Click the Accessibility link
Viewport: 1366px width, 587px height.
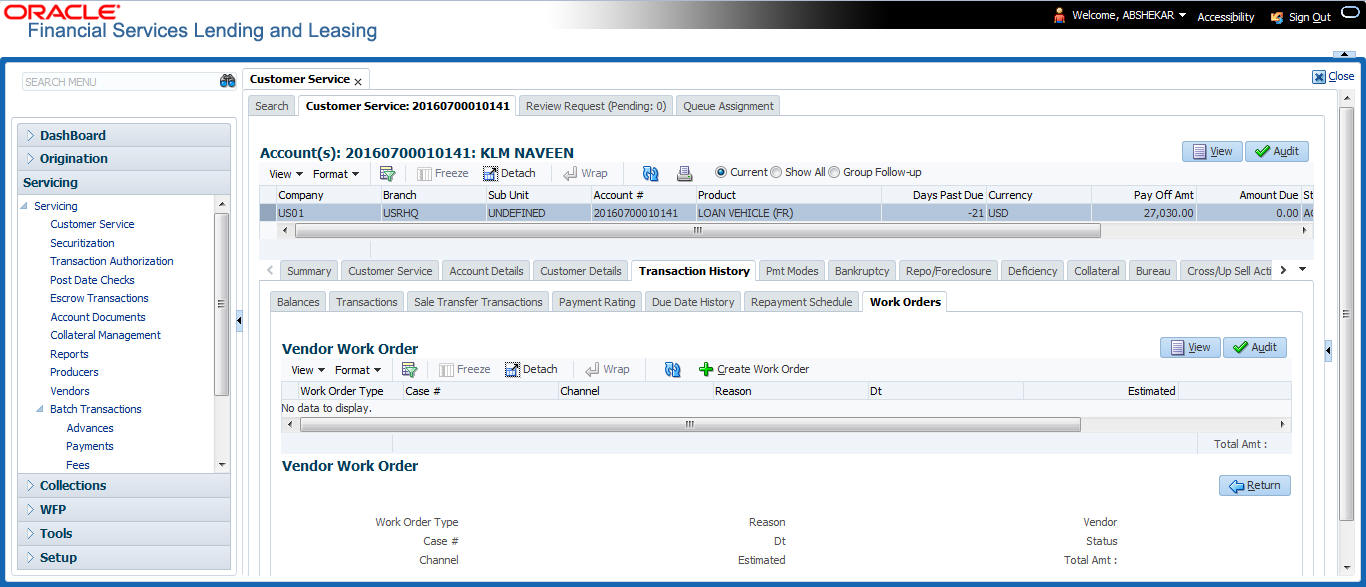coord(1226,17)
